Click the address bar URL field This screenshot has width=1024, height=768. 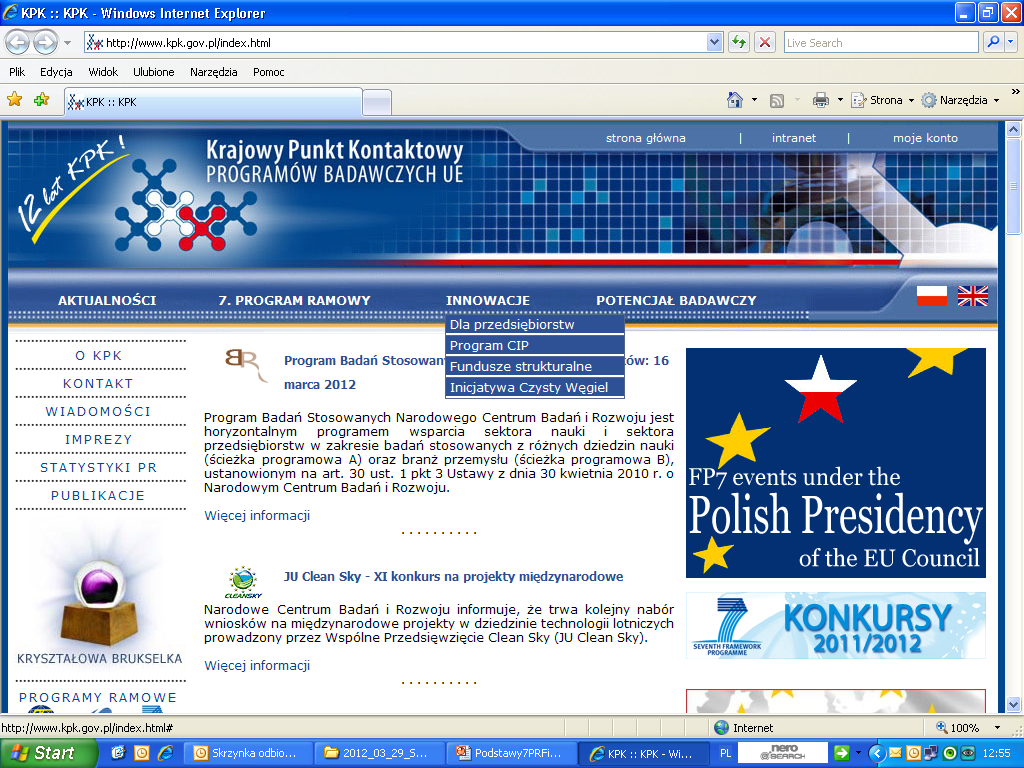(x=395, y=43)
